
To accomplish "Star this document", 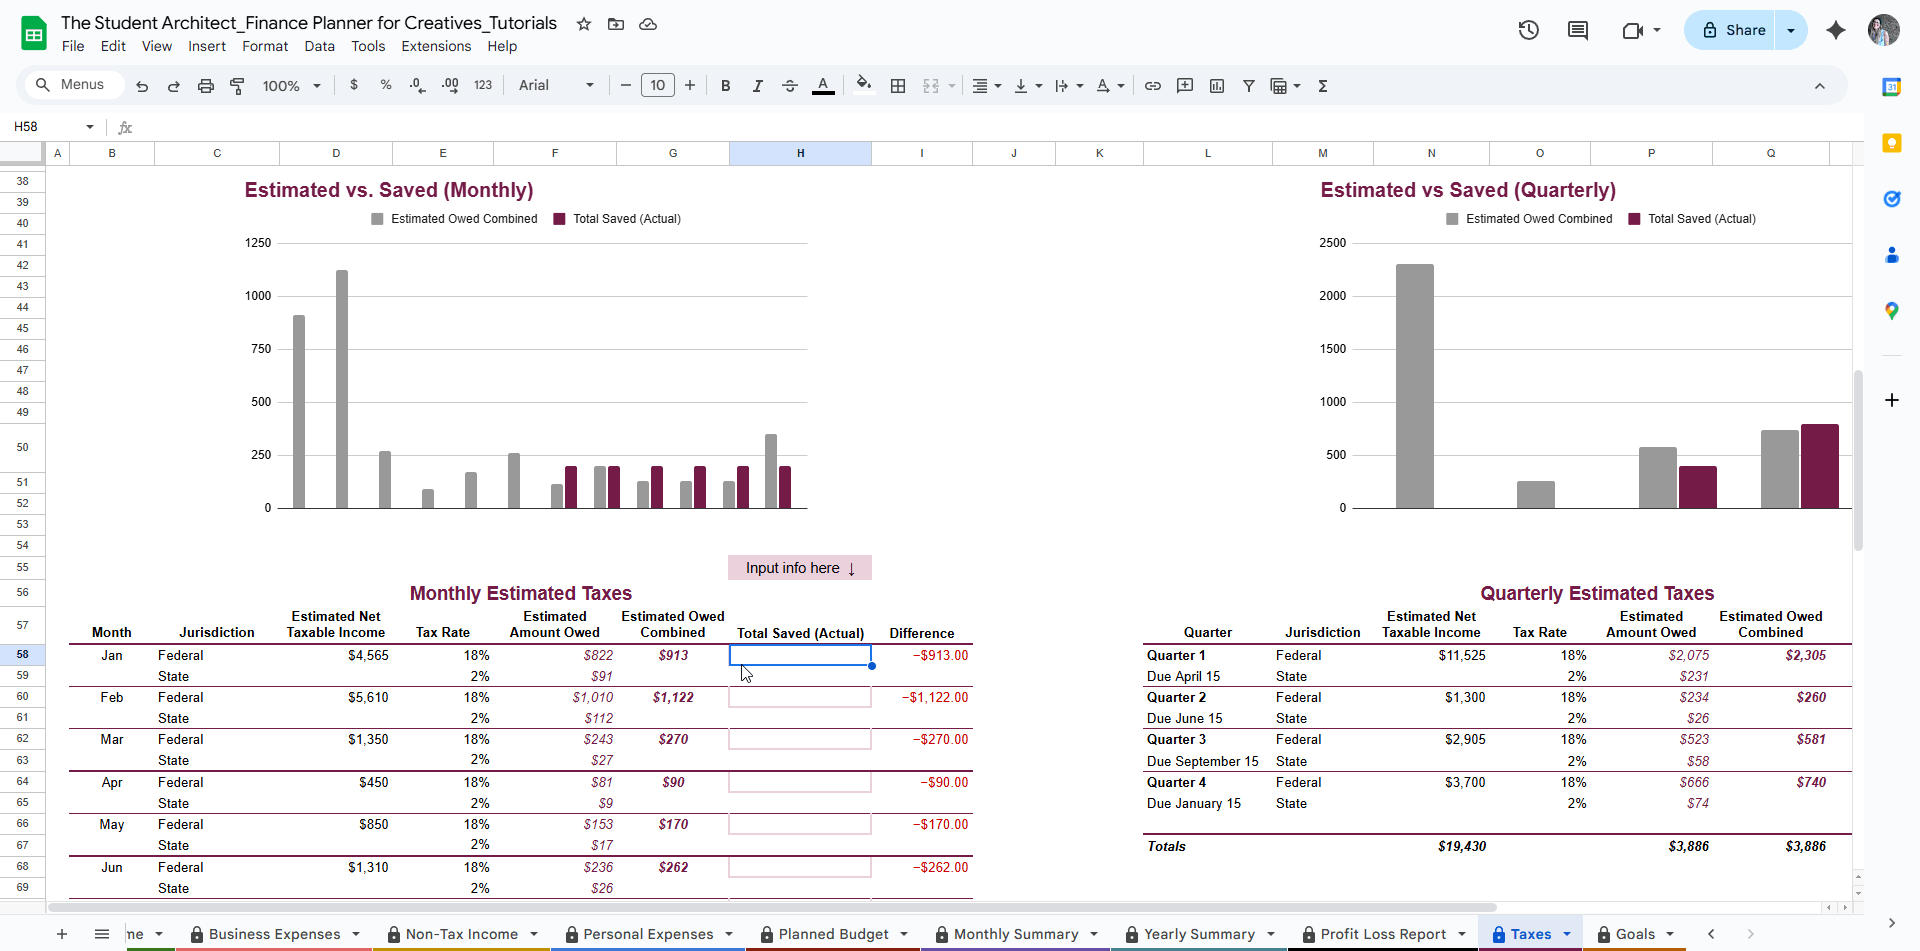I will tap(584, 24).
